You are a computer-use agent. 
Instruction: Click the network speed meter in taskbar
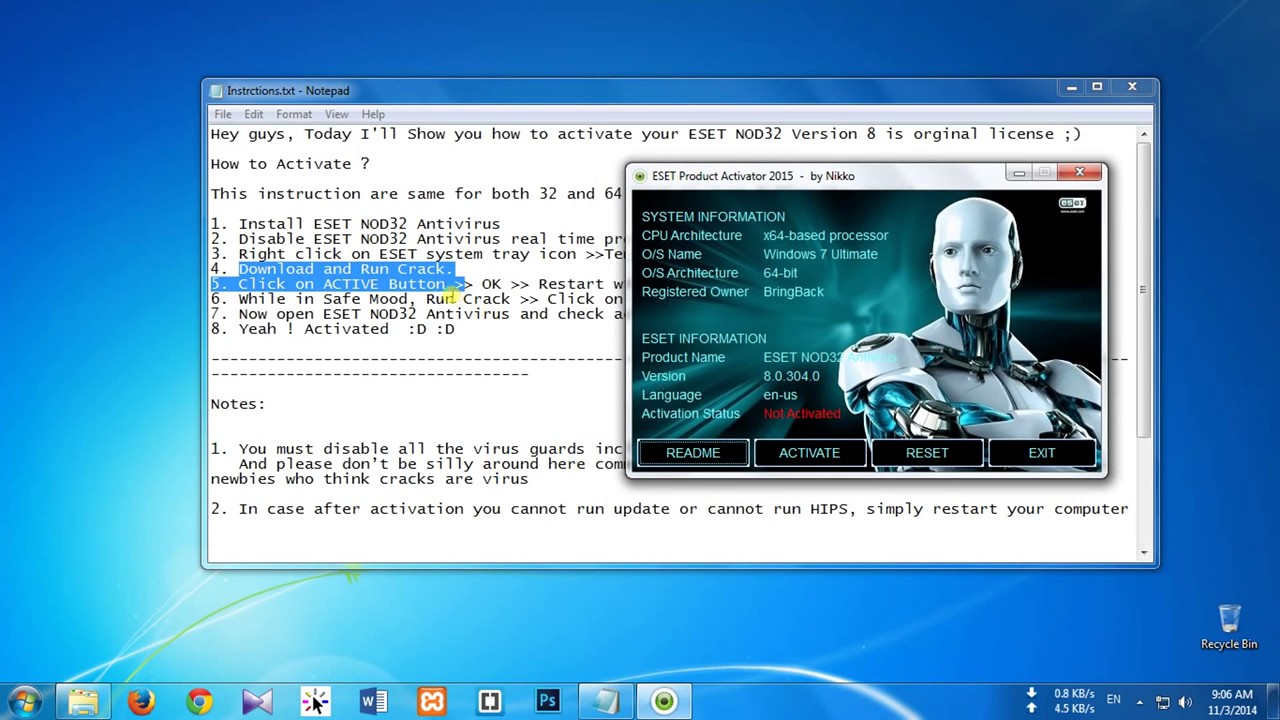tap(1062, 701)
